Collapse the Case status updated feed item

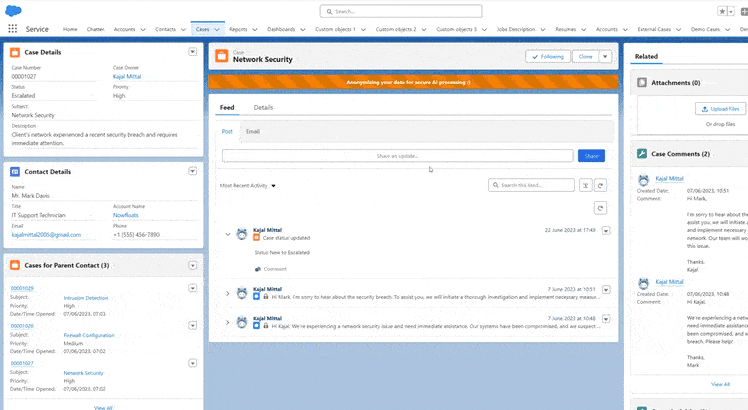click(x=228, y=234)
